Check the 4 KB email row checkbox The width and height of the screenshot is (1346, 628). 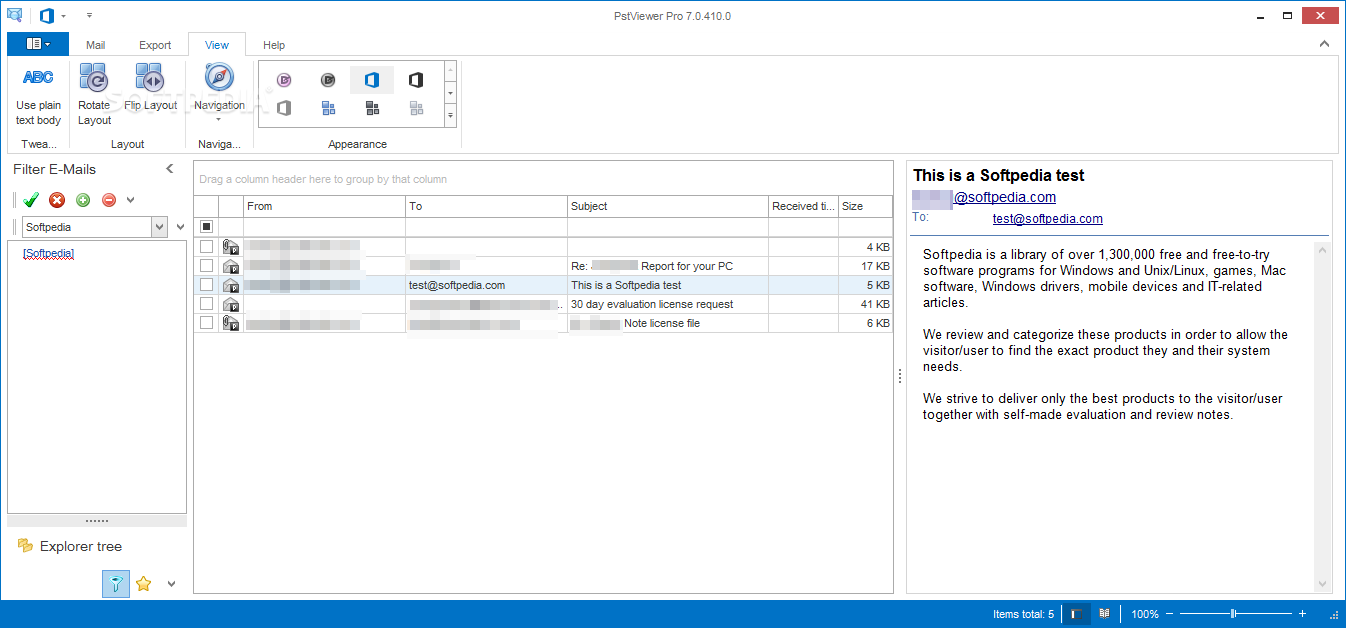(206, 246)
